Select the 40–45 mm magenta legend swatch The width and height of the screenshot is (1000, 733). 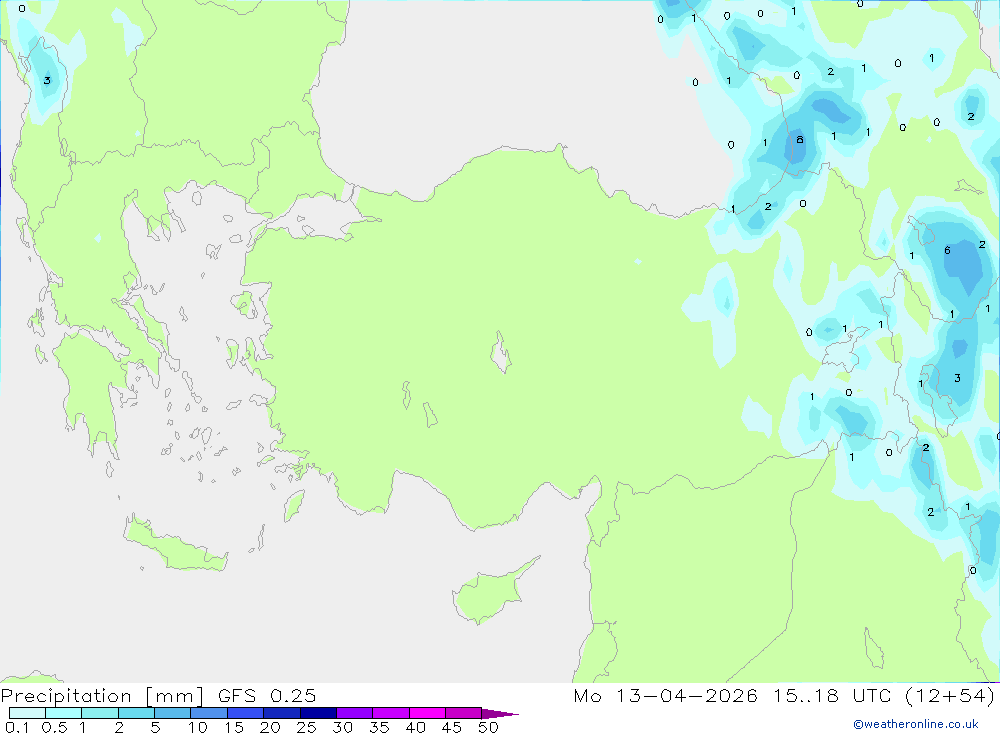coord(427,713)
